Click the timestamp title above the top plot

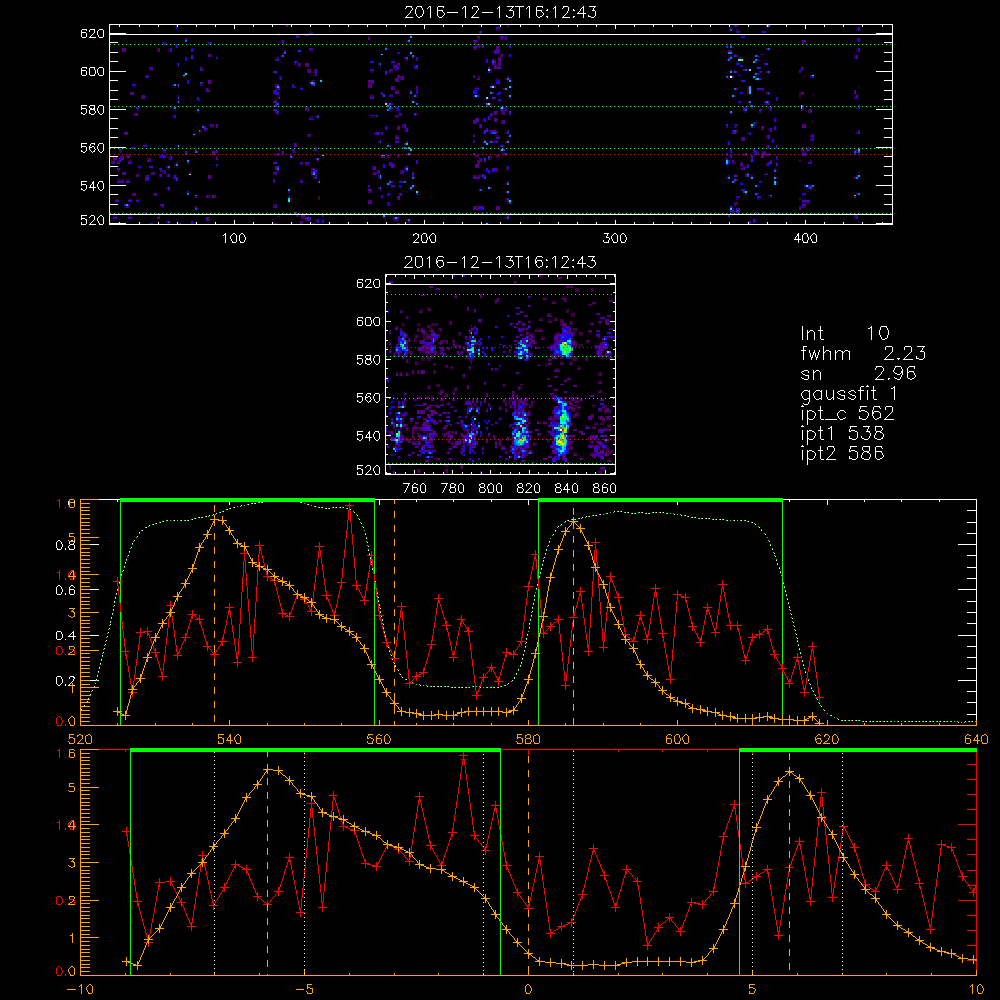point(501,12)
